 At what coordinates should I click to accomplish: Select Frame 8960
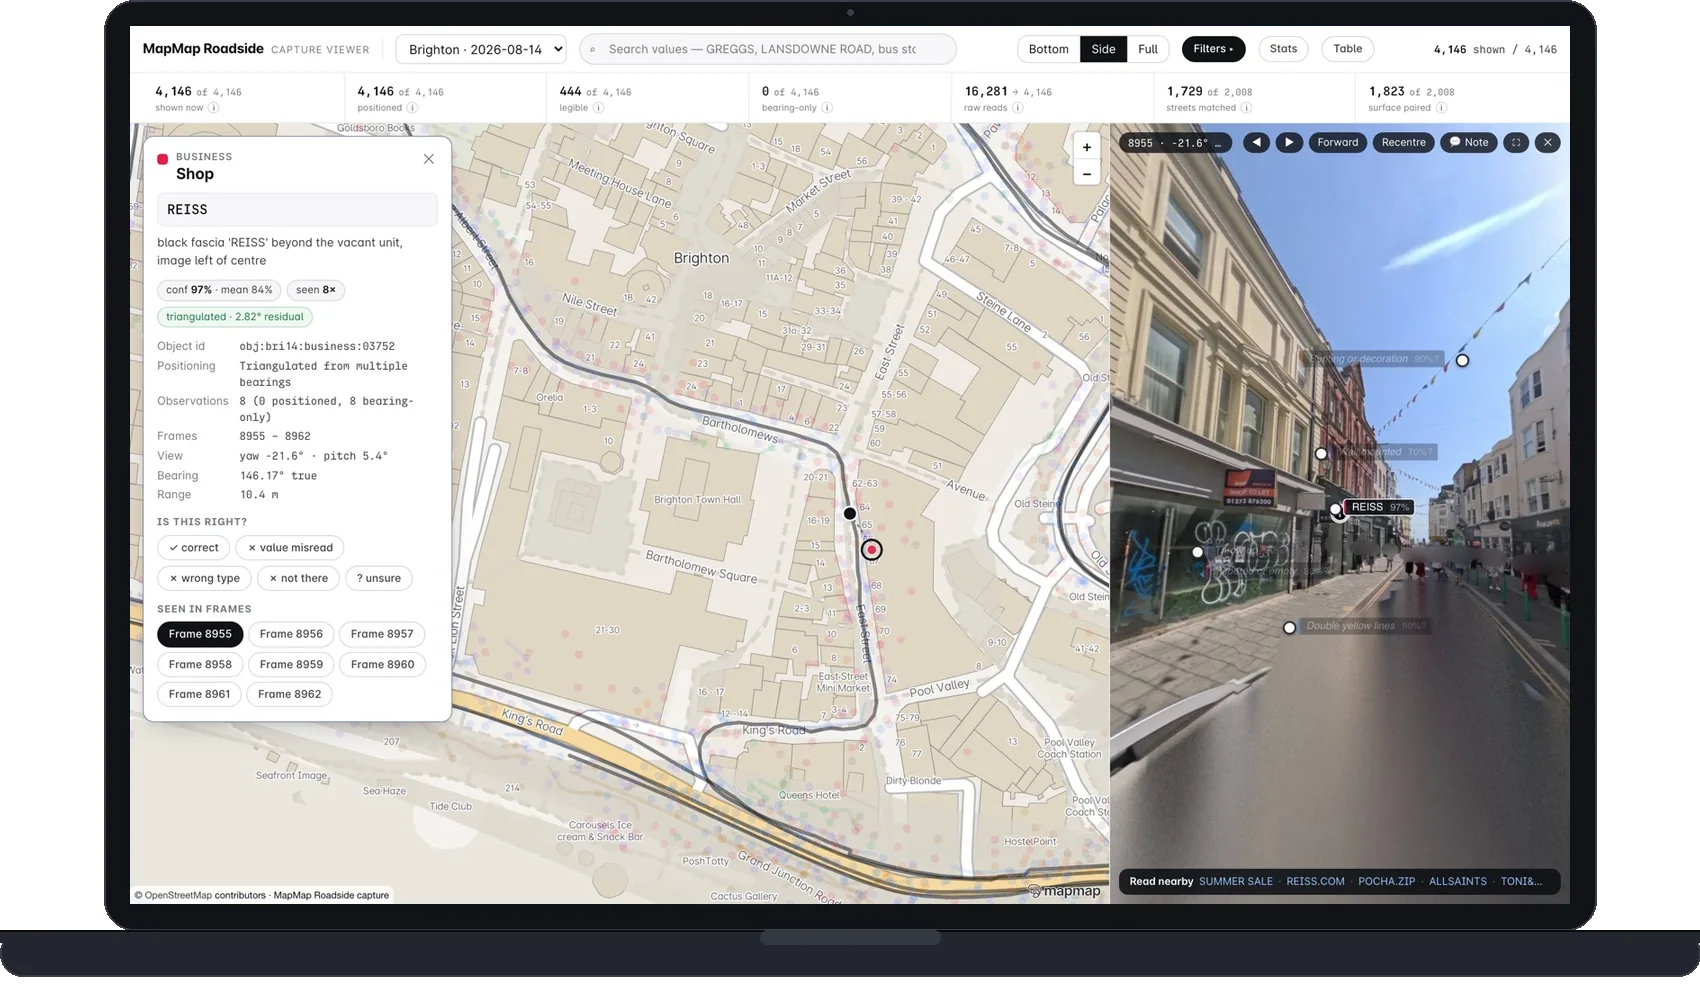point(382,664)
